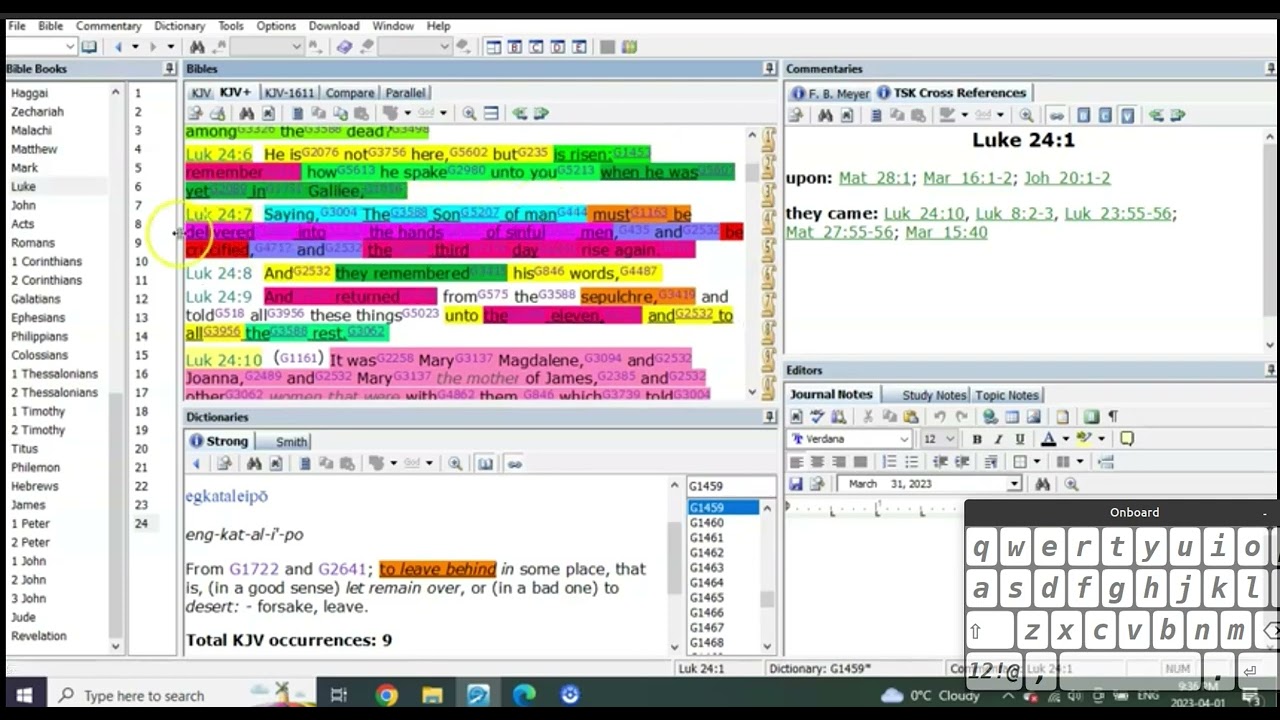Click the binoculars search icon in Dictionaries toolbar
1280x720 pixels.
[x=254, y=464]
